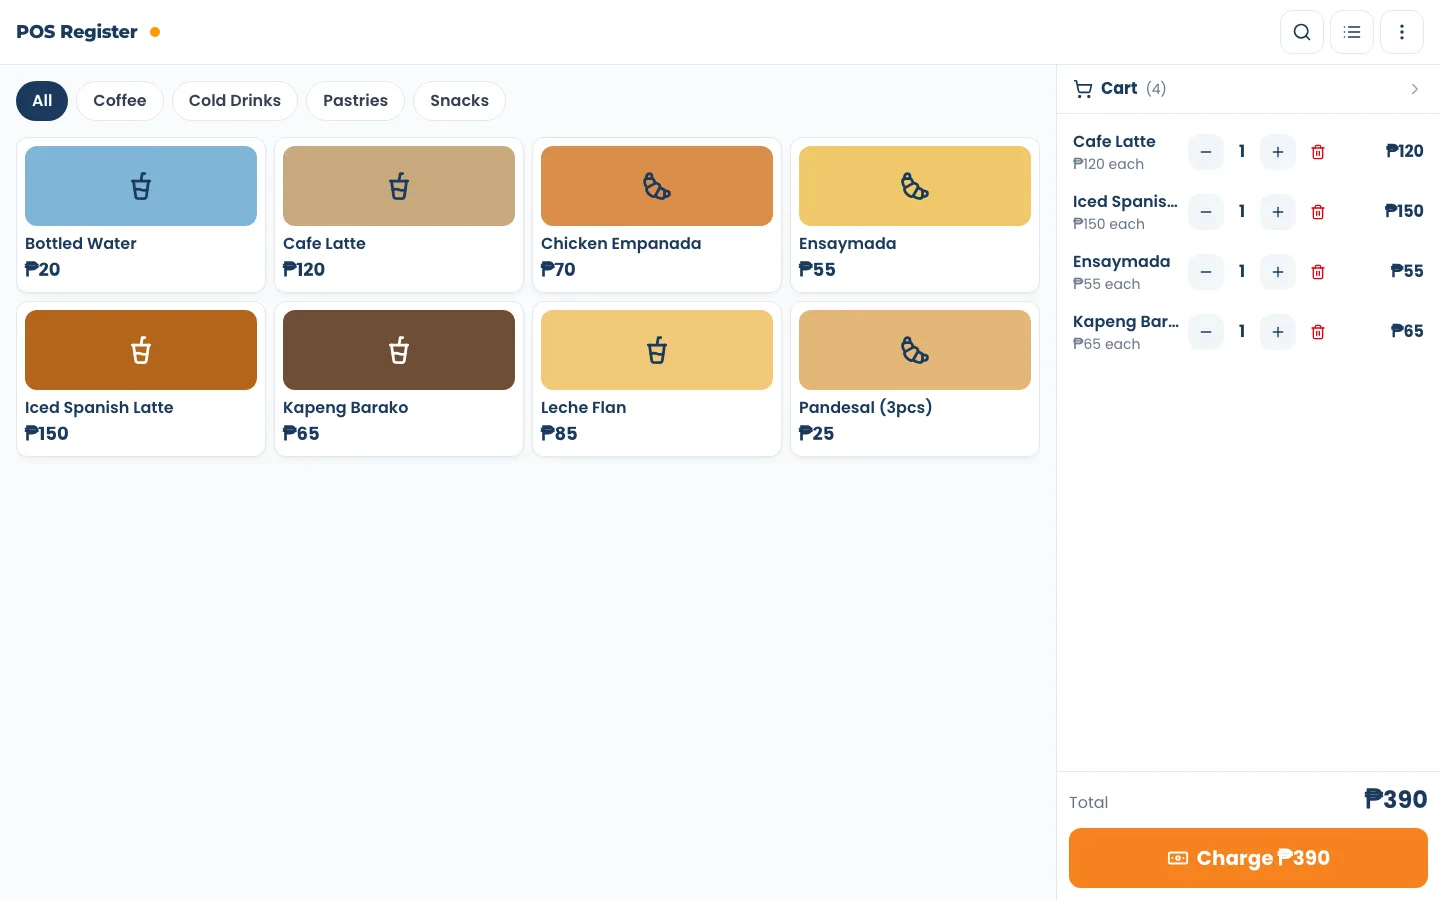Image resolution: width=1440 pixels, height=900 pixels.
Task: Click the '₱120 each' cart label
Action: click(1108, 165)
